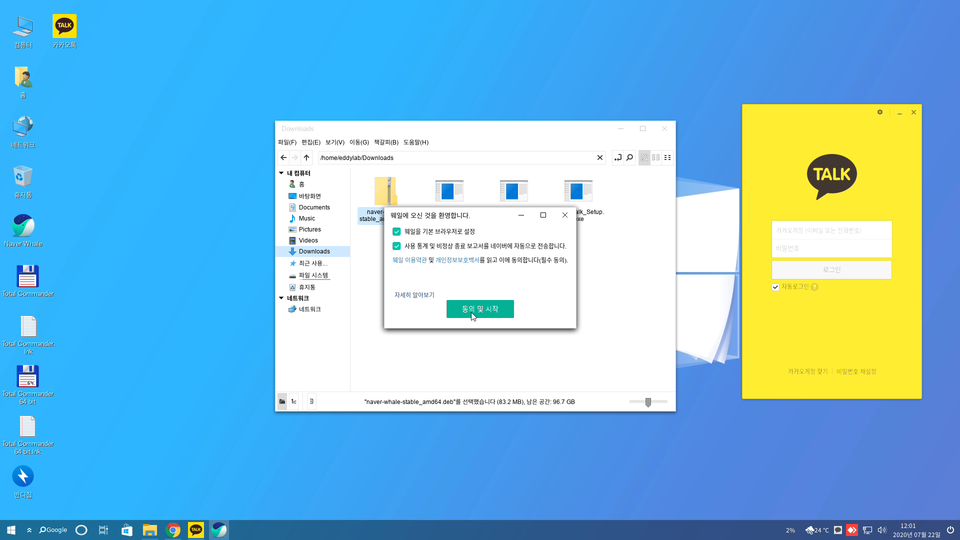960x540 pixels.
Task: Switch to compact list view
Action: [x=656, y=157]
